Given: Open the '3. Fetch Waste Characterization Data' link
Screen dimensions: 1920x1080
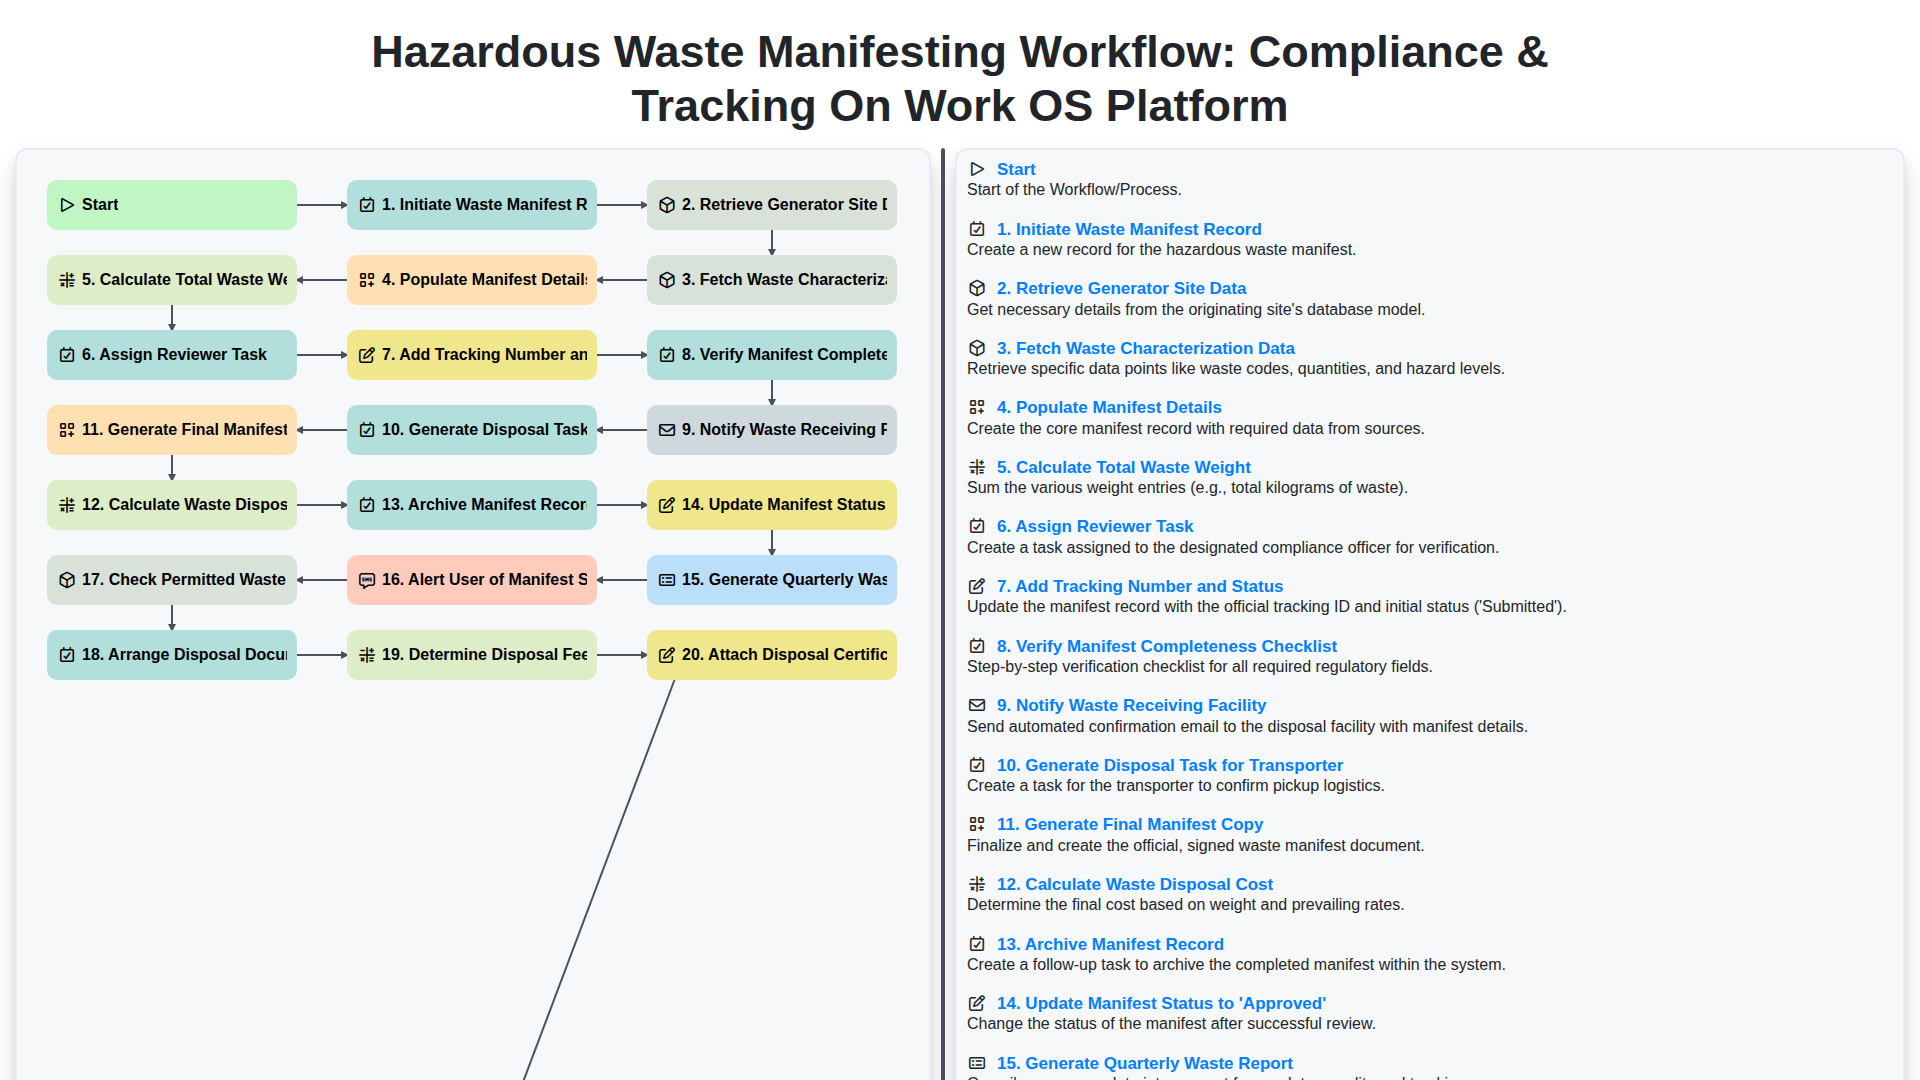Looking at the screenshot, I should coord(1145,348).
